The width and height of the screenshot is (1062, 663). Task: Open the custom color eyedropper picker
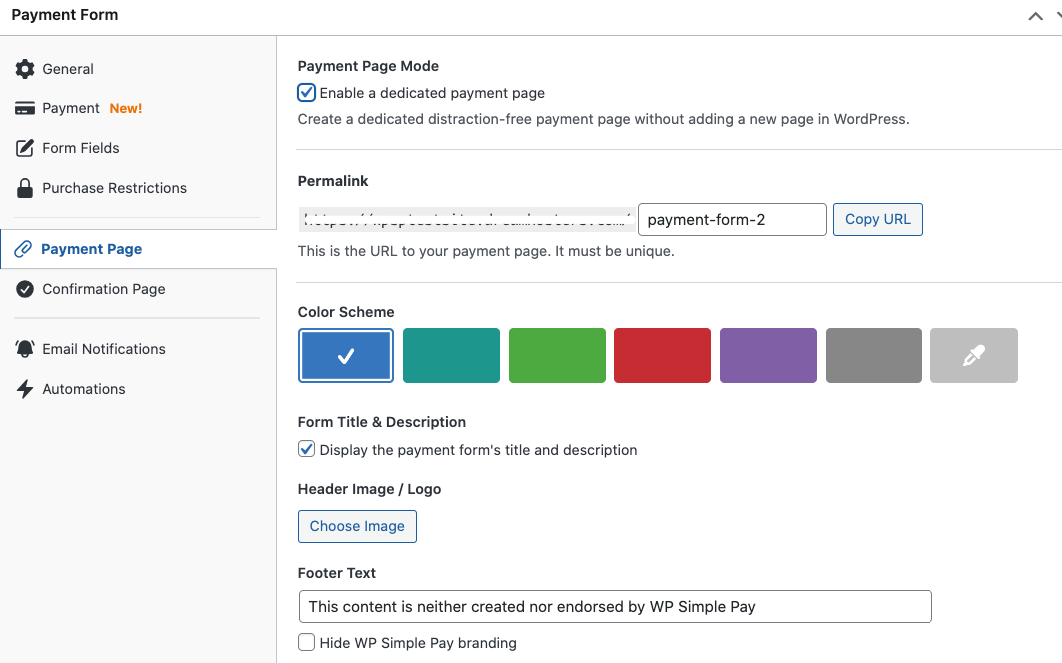click(973, 356)
